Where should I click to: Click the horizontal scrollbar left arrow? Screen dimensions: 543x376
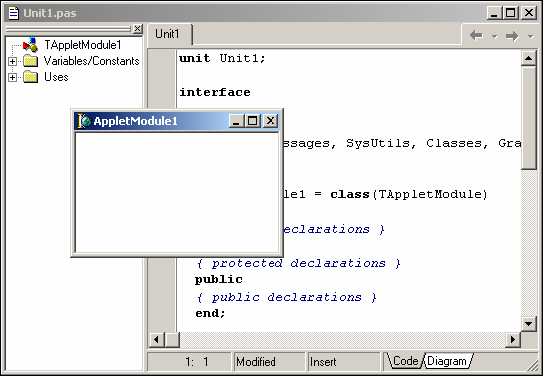coord(156,339)
